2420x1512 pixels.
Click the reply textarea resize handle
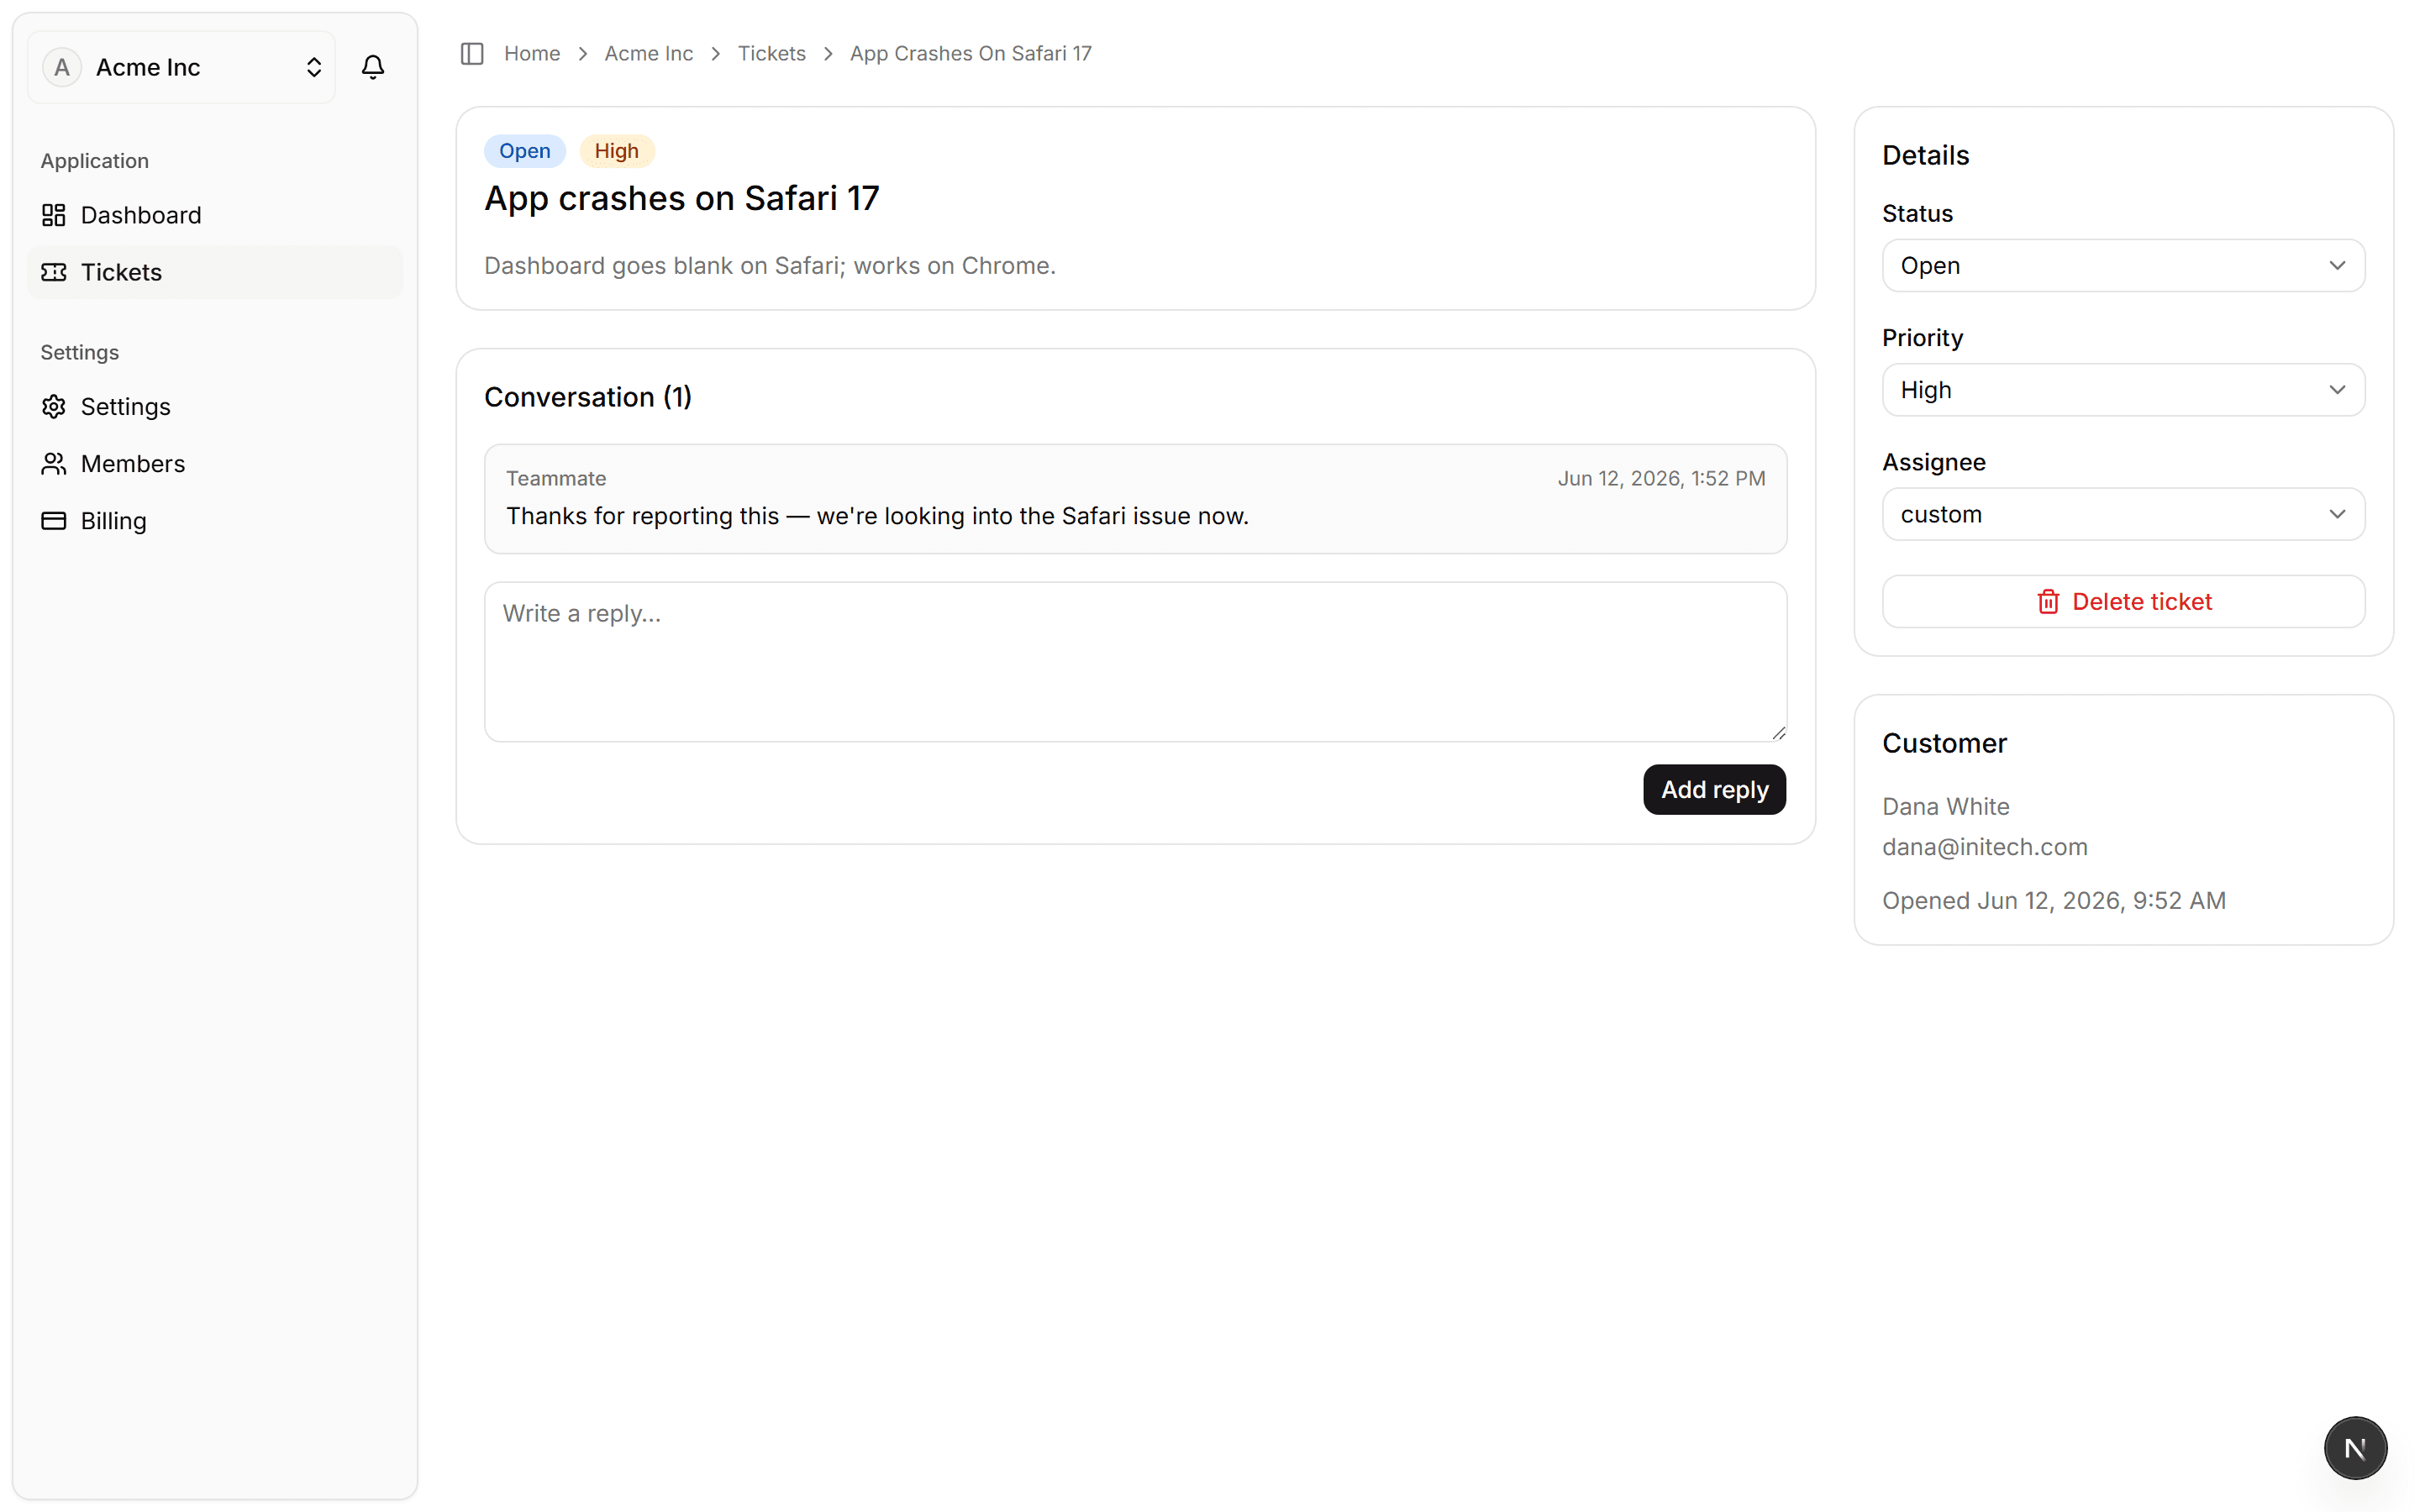click(1778, 733)
